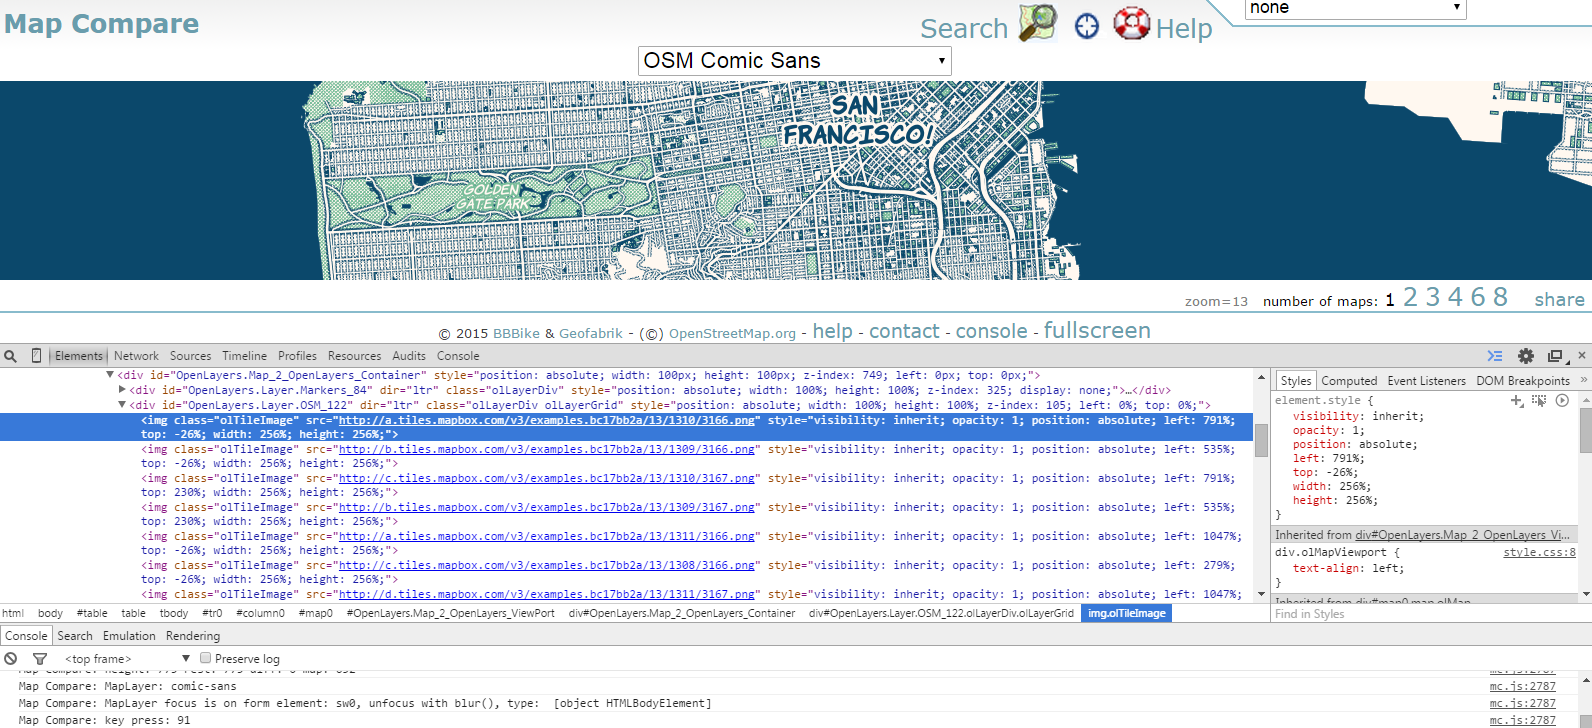Enable the Preserve log checkbox

[206, 658]
